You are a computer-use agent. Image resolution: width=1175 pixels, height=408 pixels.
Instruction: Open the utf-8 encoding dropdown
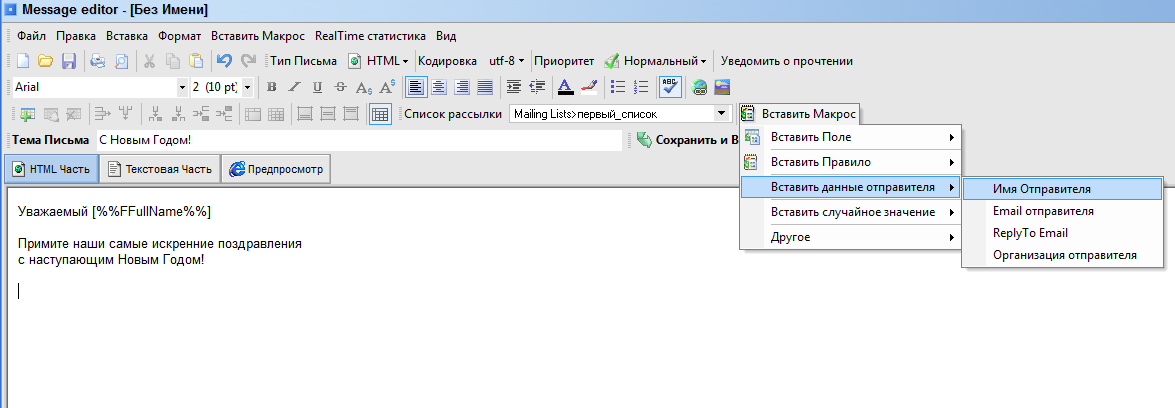[x=507, y=61]
